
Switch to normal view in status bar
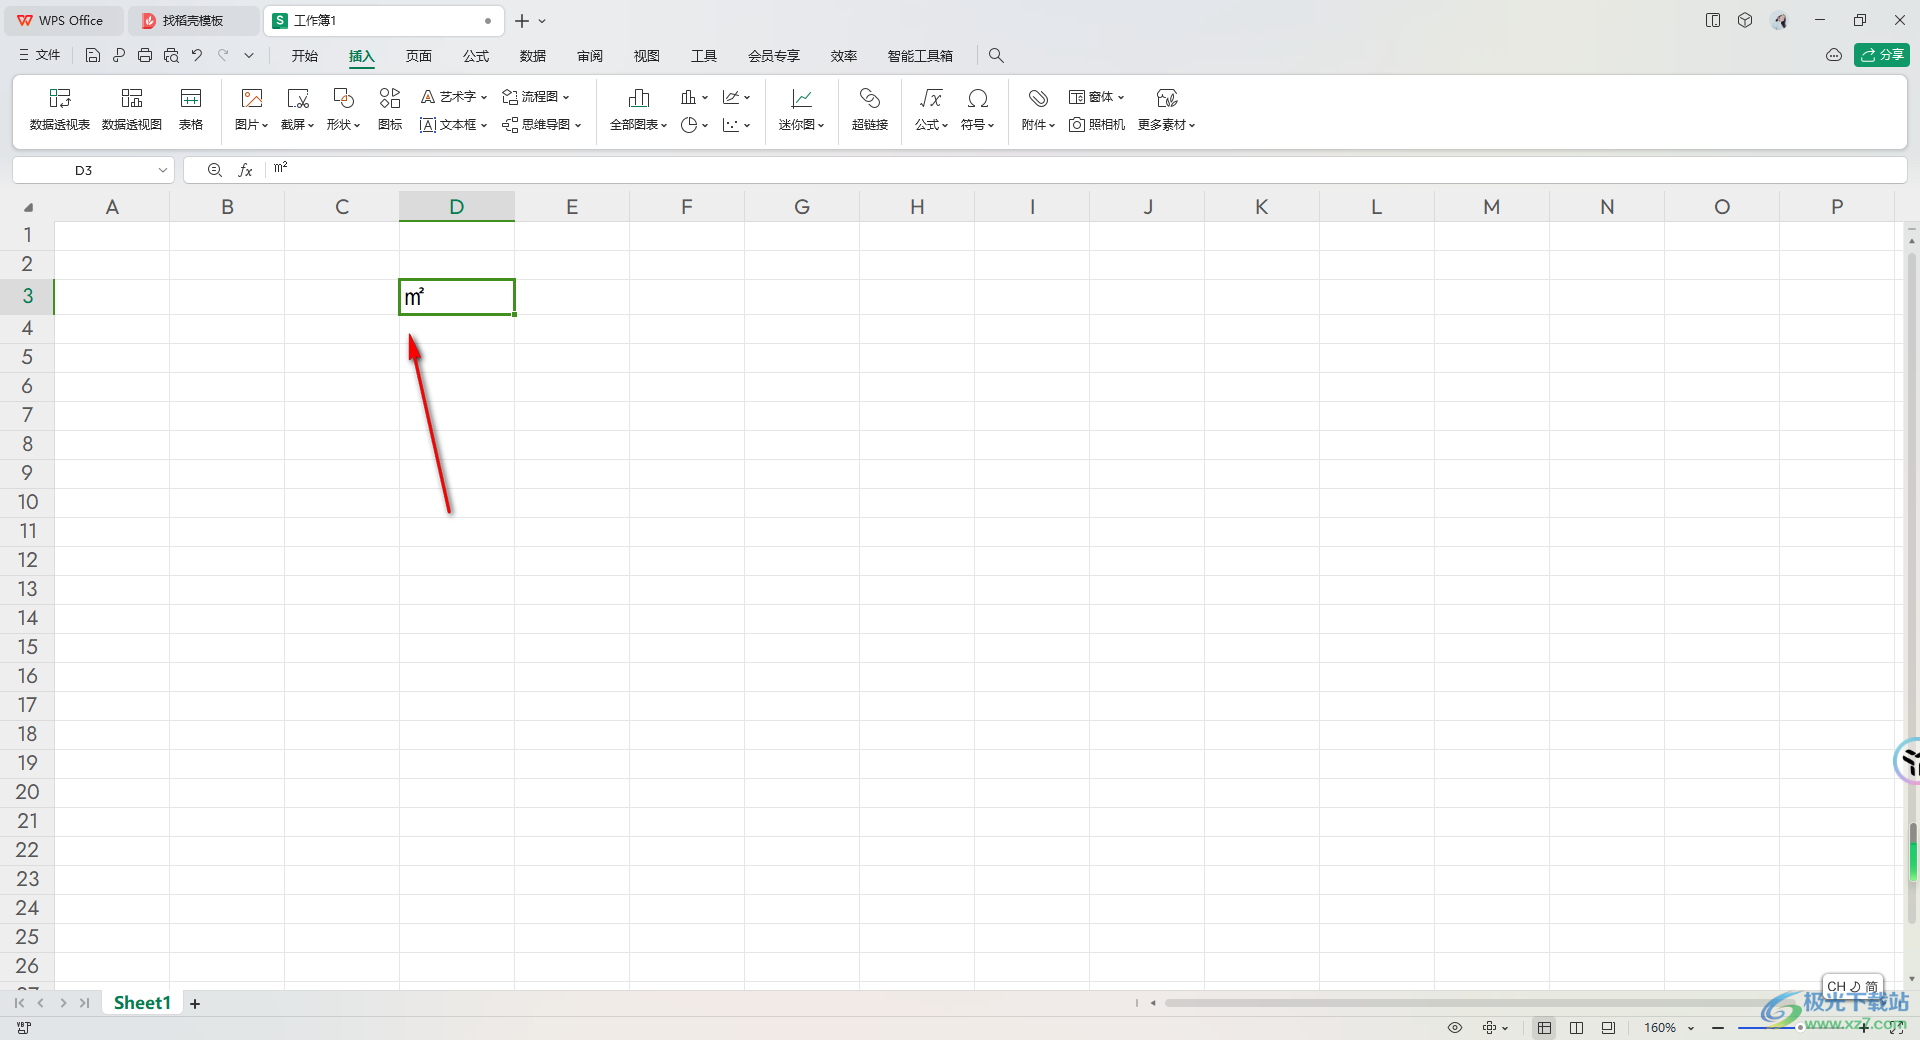[x=1545, y=1028]
